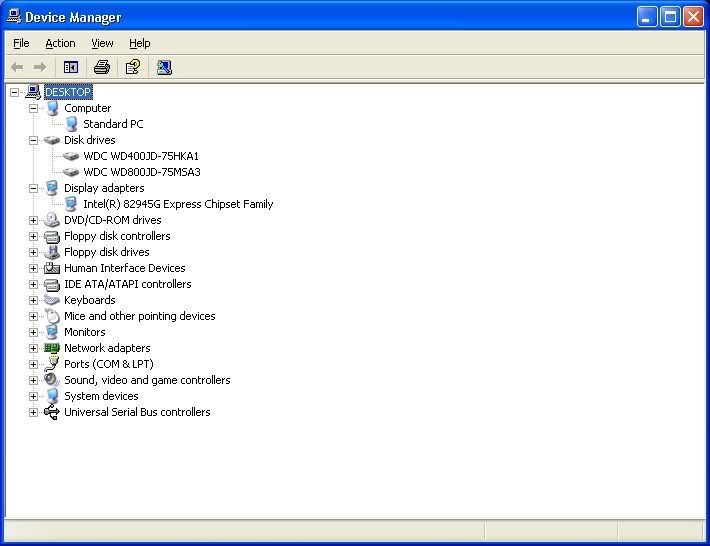Image resolution: width=710 pixels, height=546 pixels.
Task: Expand the IDE ATA/ATAPI controllers node
Action: tap(33, 284)
